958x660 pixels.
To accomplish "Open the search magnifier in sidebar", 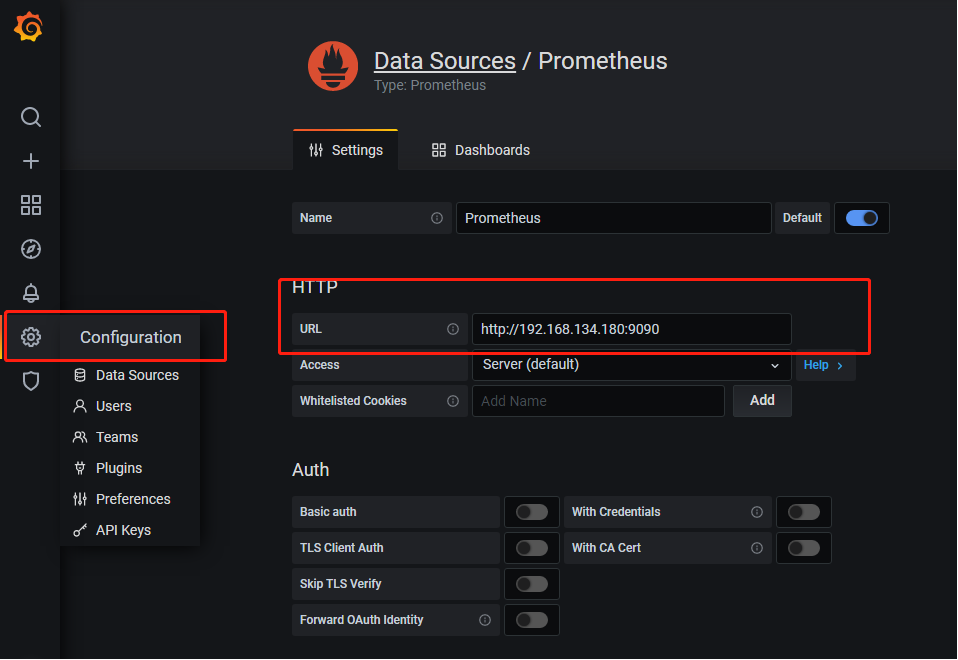I will click(31, 117).
